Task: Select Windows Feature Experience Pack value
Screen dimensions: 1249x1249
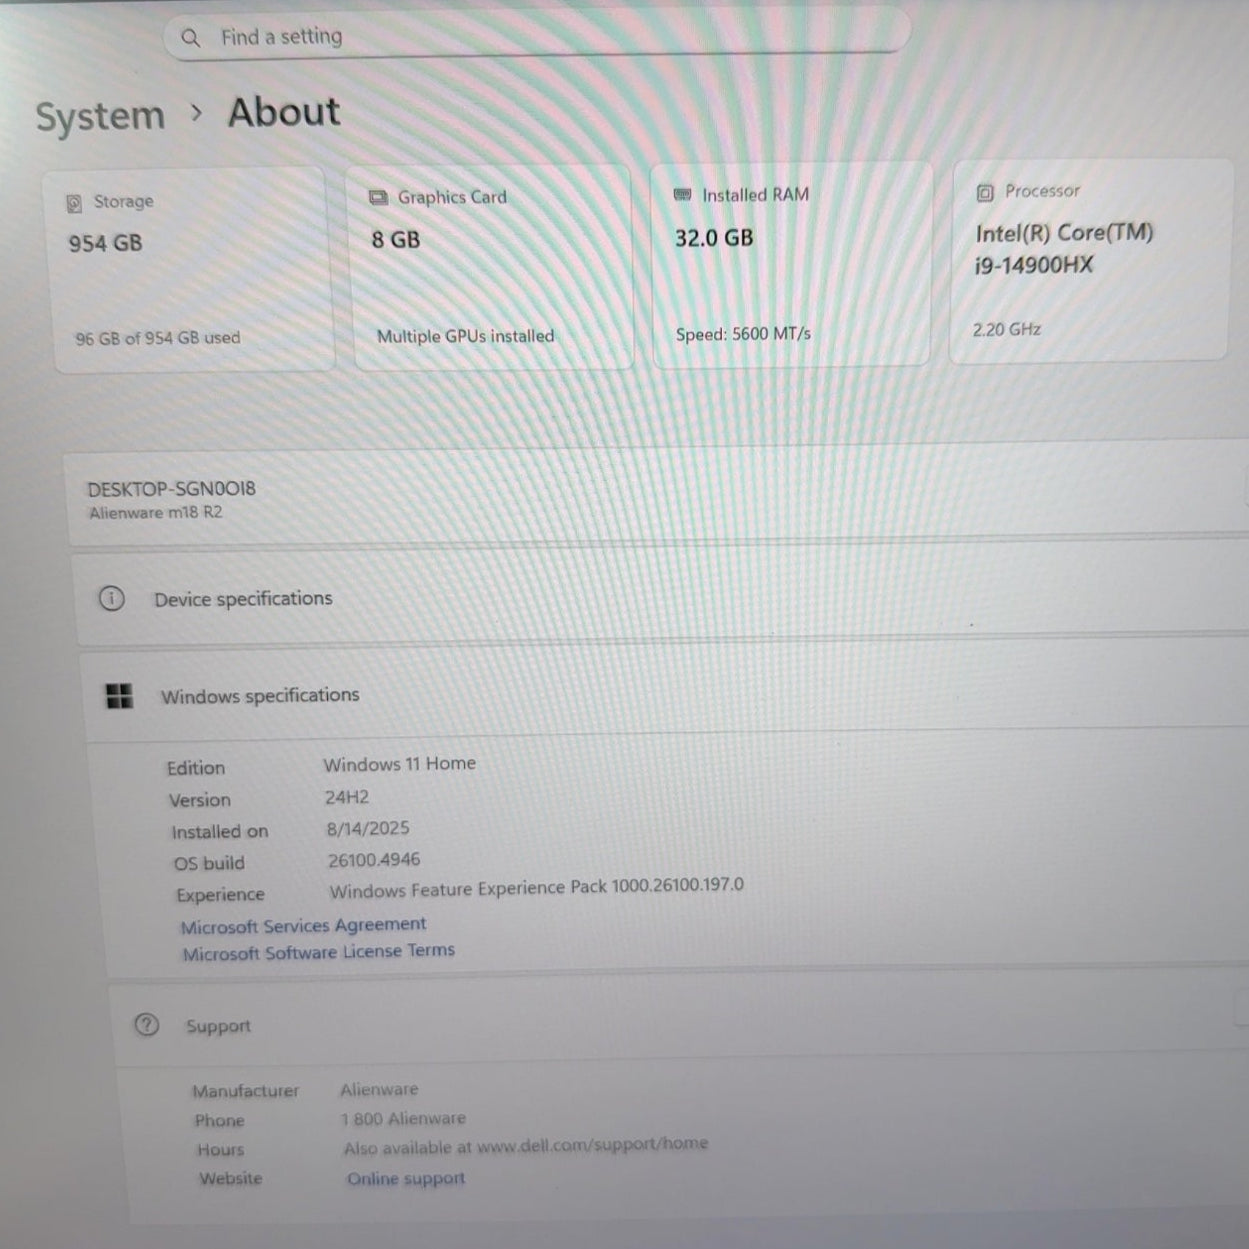Action: (x=537, y=888)
